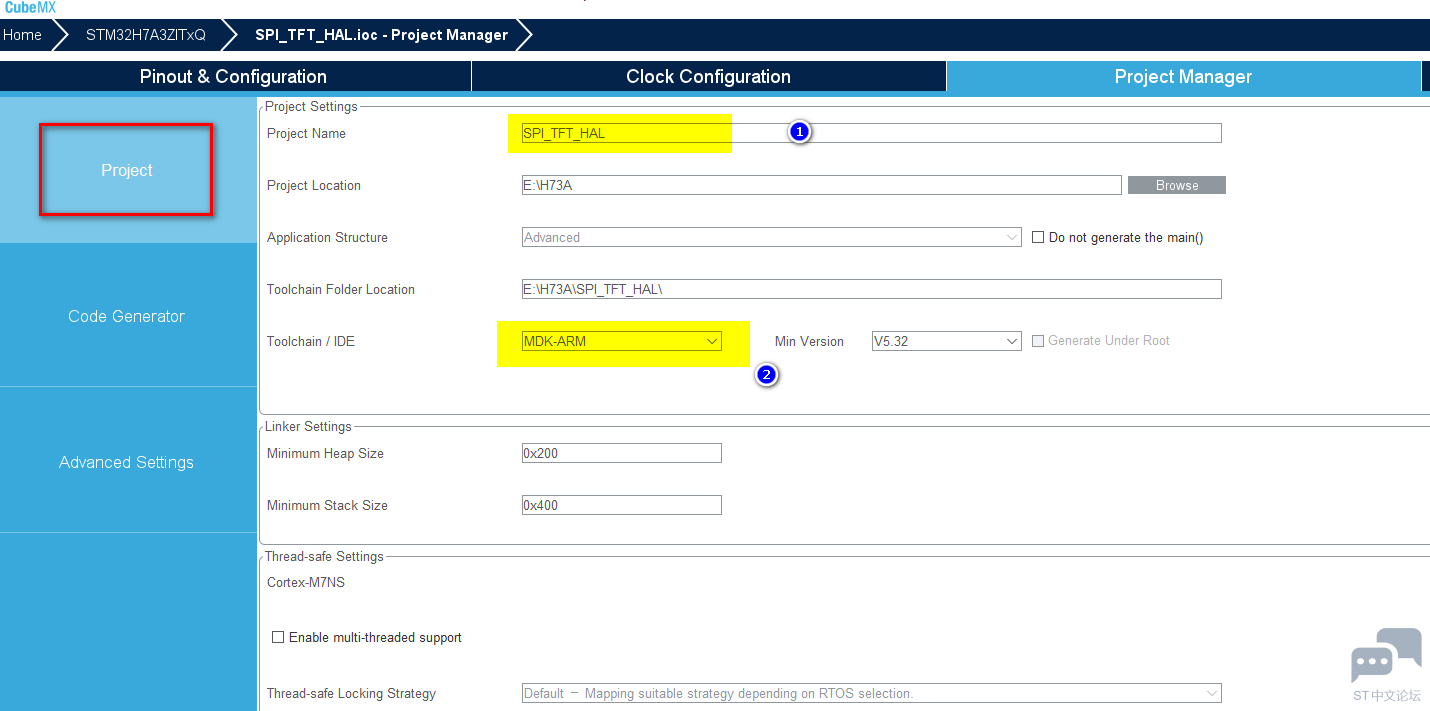Click the Minimum Stack Size field
This screenshot has height=711, width=1430.
pos(621,505)
